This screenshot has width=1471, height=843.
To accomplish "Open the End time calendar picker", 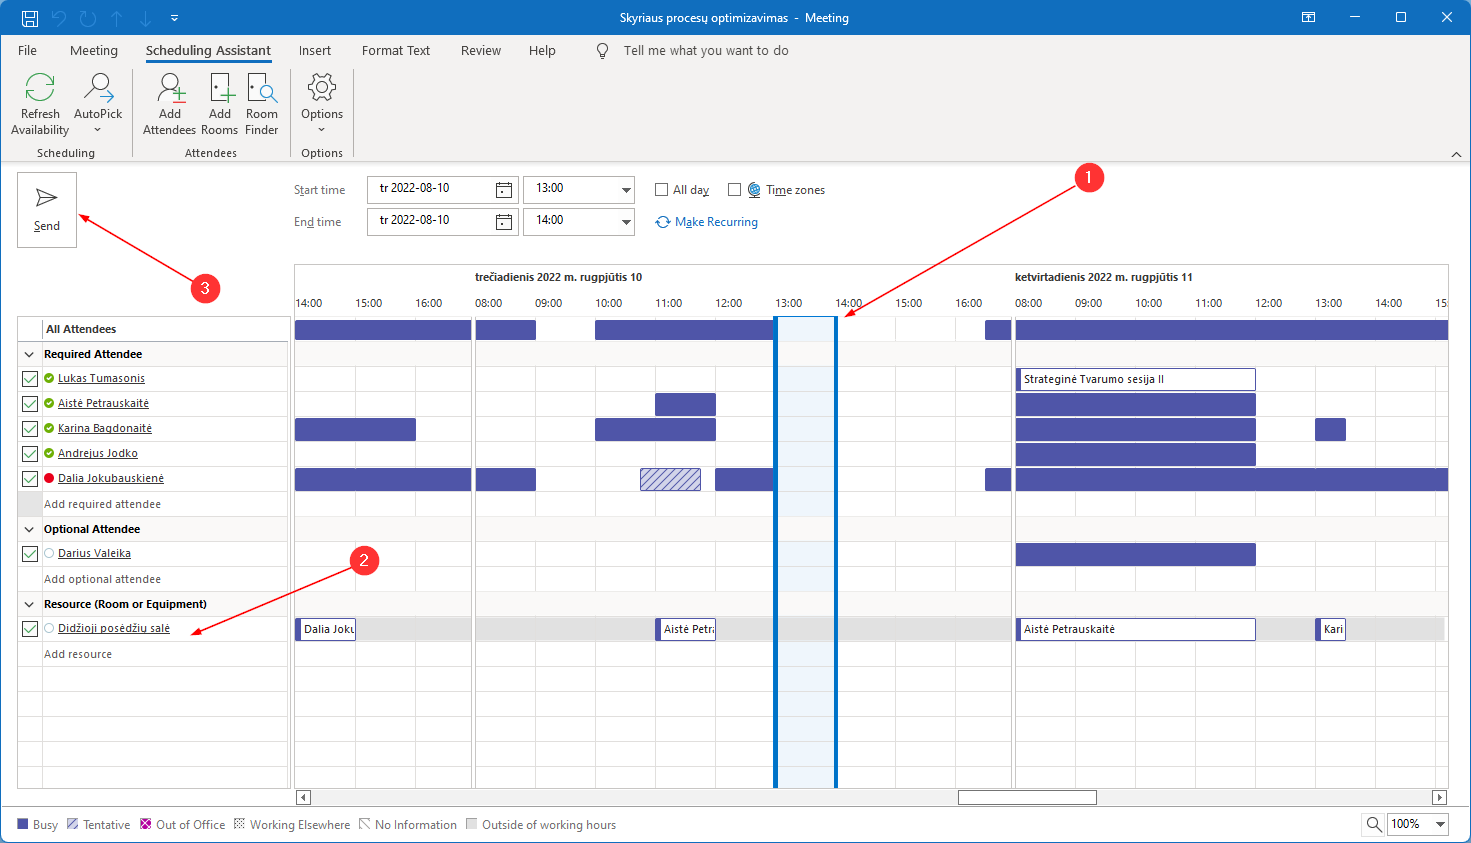I will coord(504,222).
